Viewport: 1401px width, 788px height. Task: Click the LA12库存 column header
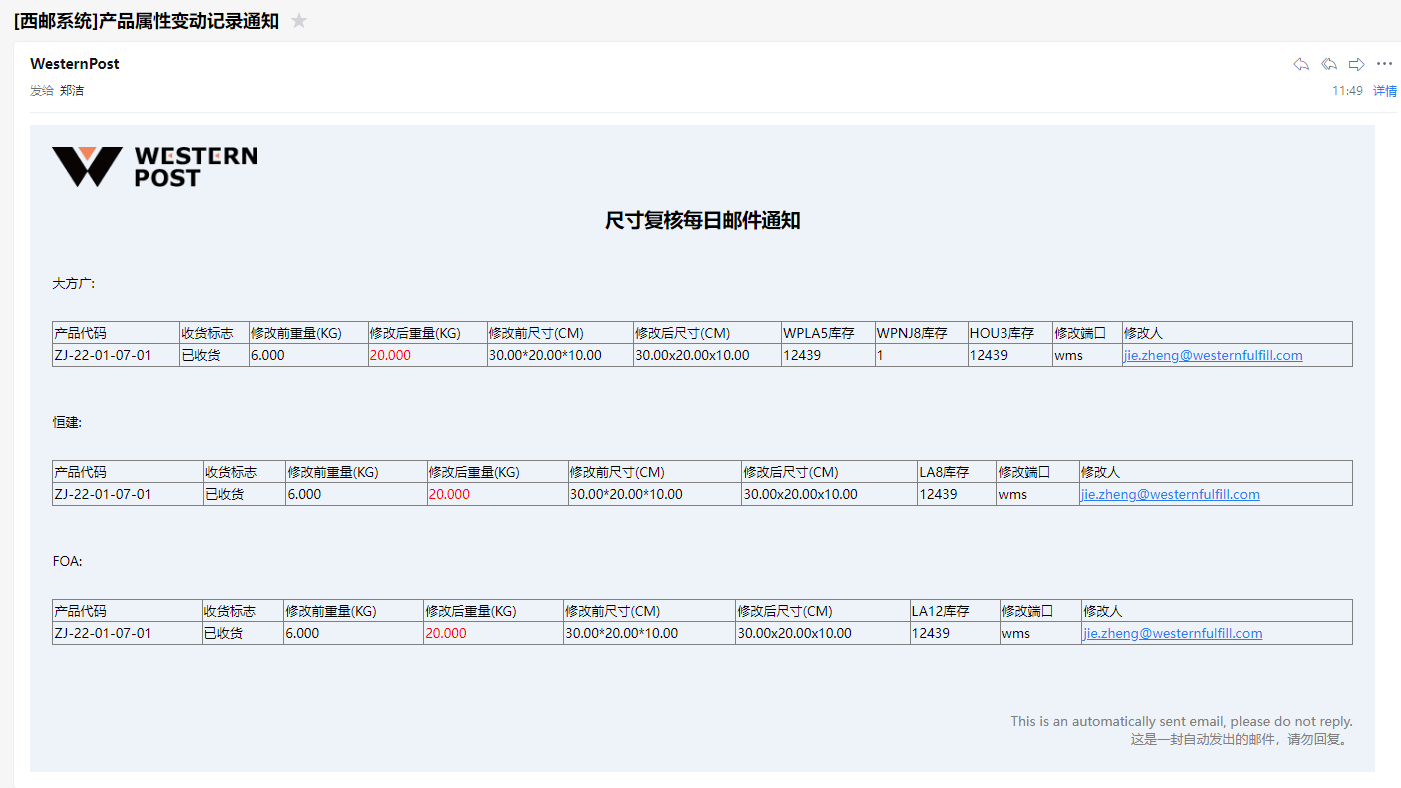click(x=941, y=611)
